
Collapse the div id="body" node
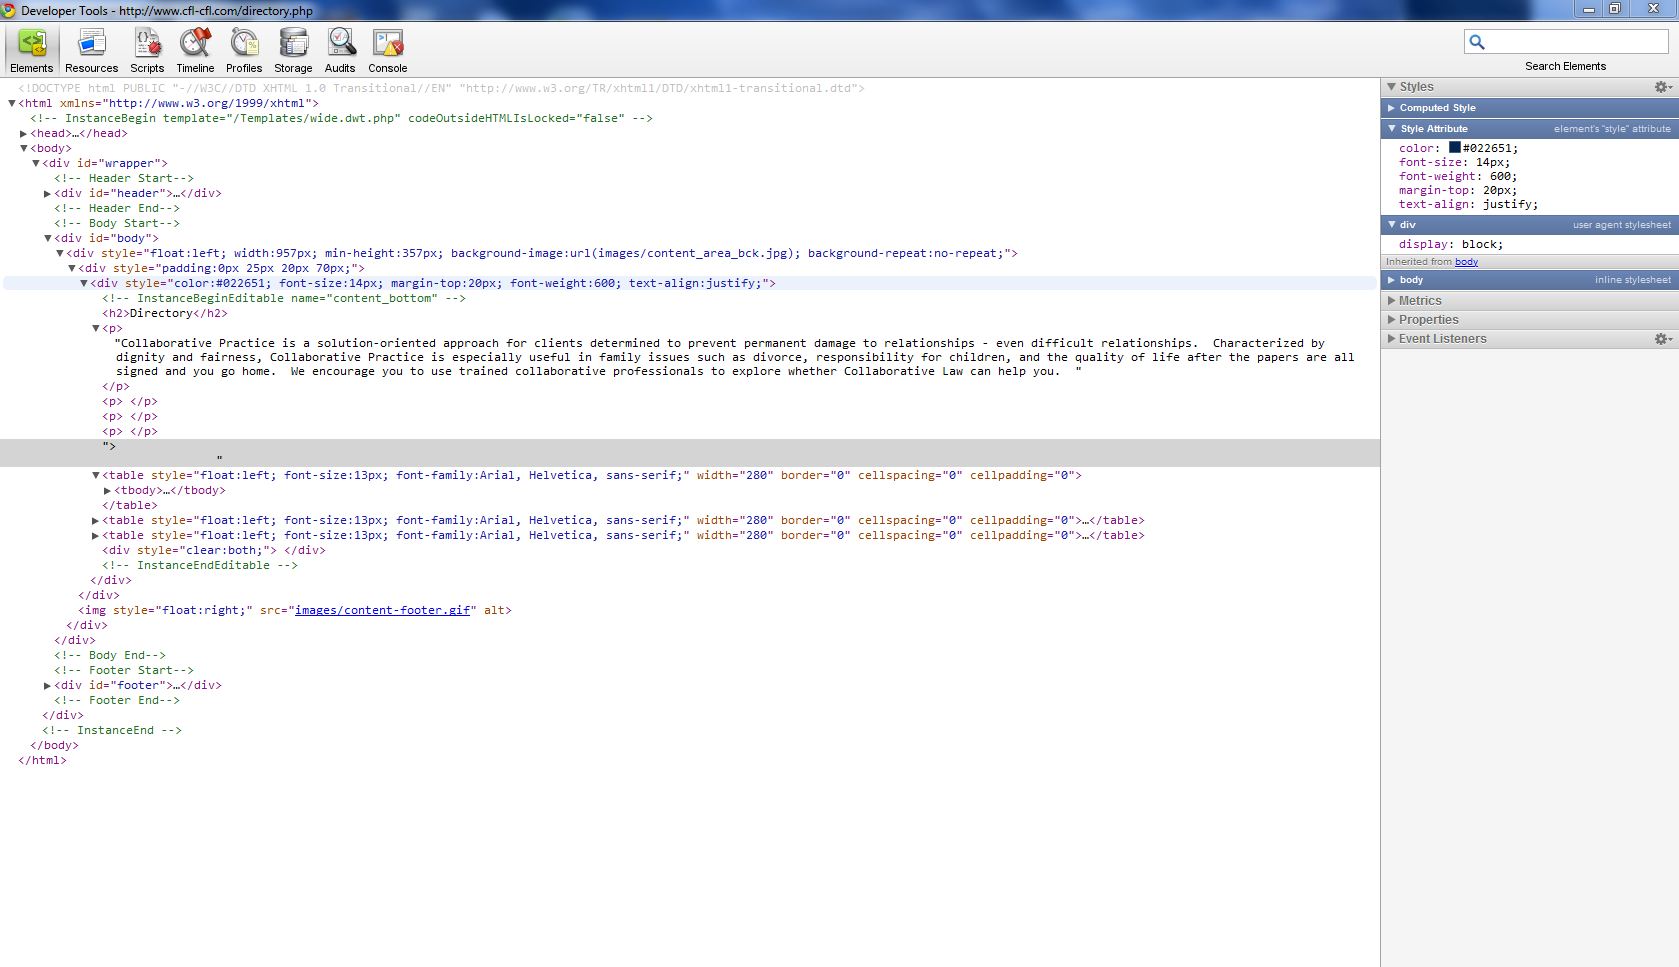(48, 238)
